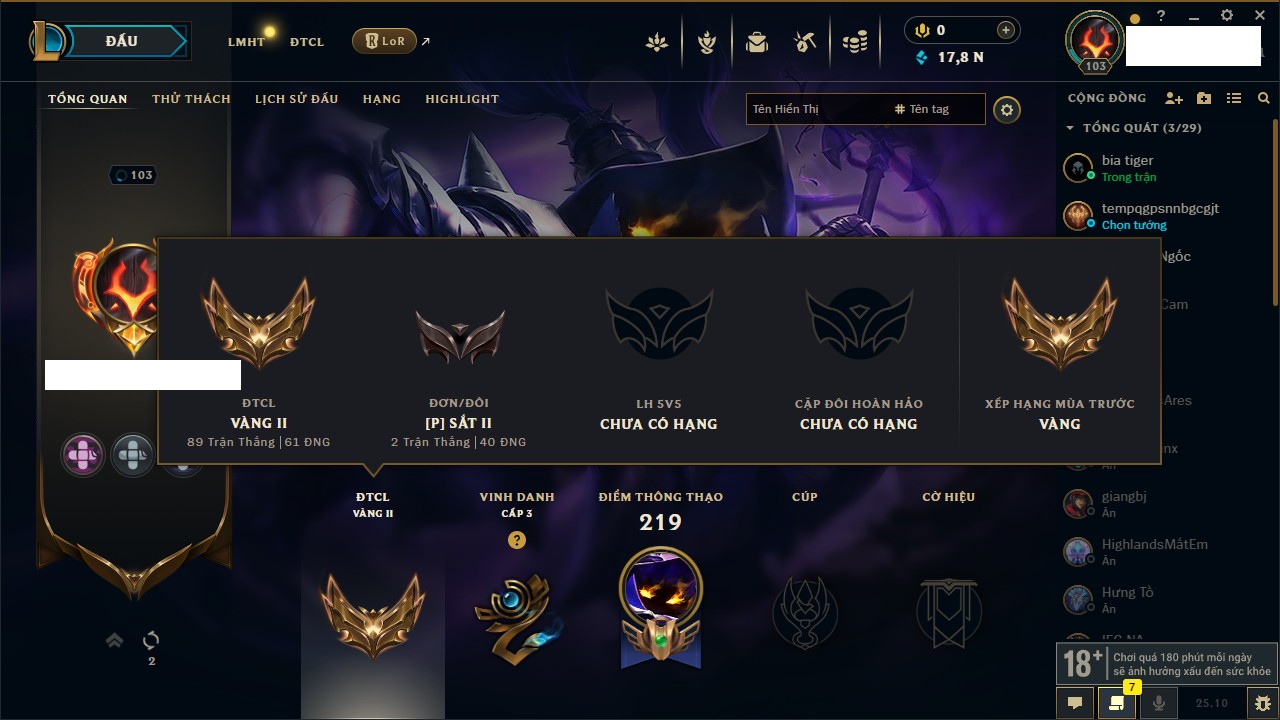The image size is (1280, 720).
Task: Open the Store coins icon
Action: 854,42
